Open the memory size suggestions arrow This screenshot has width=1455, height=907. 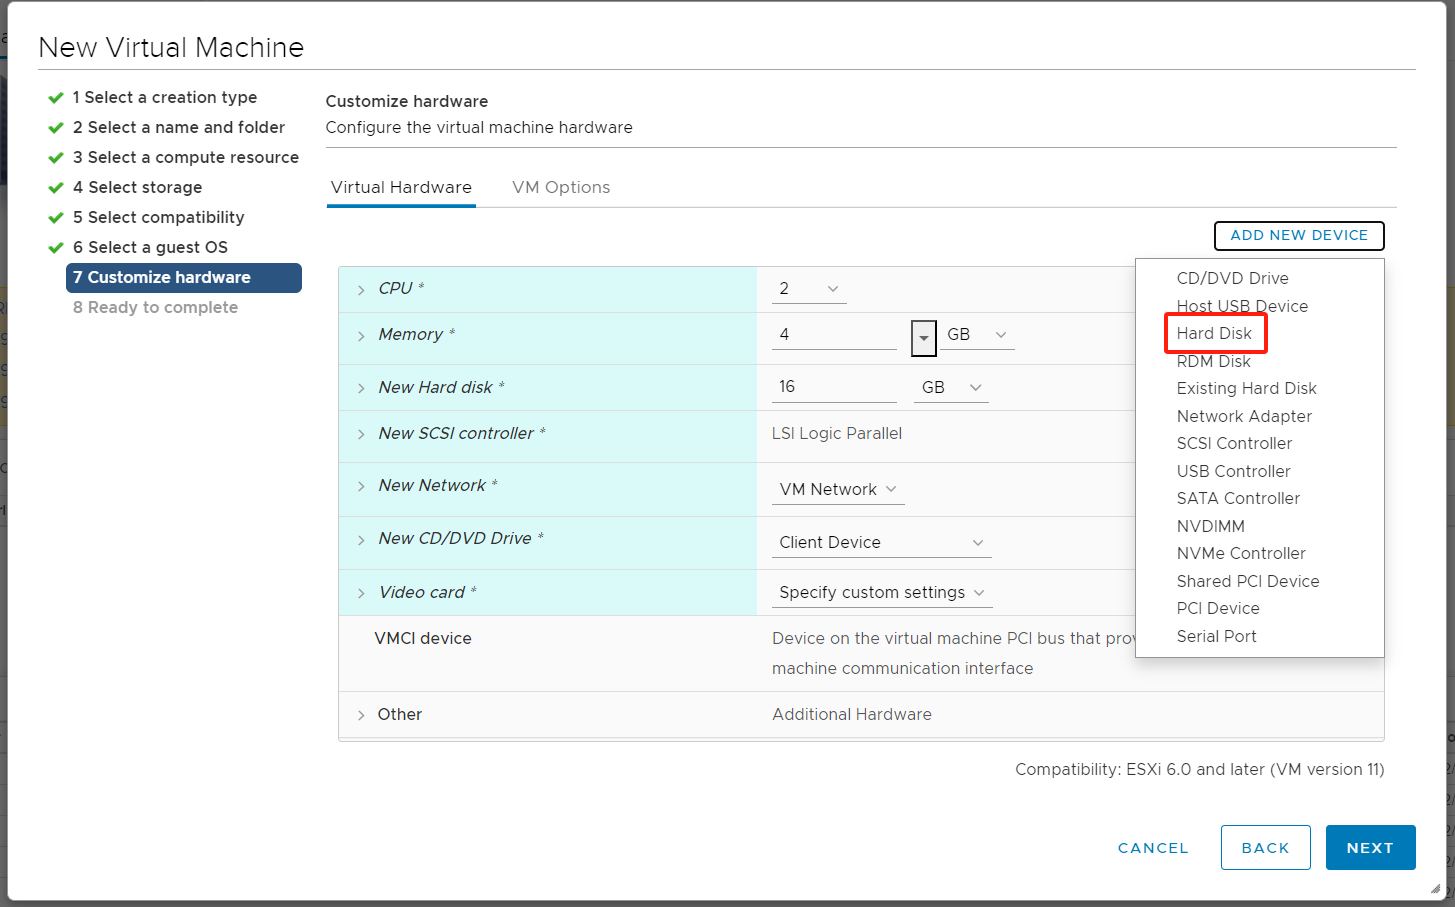tap(923, 338)
